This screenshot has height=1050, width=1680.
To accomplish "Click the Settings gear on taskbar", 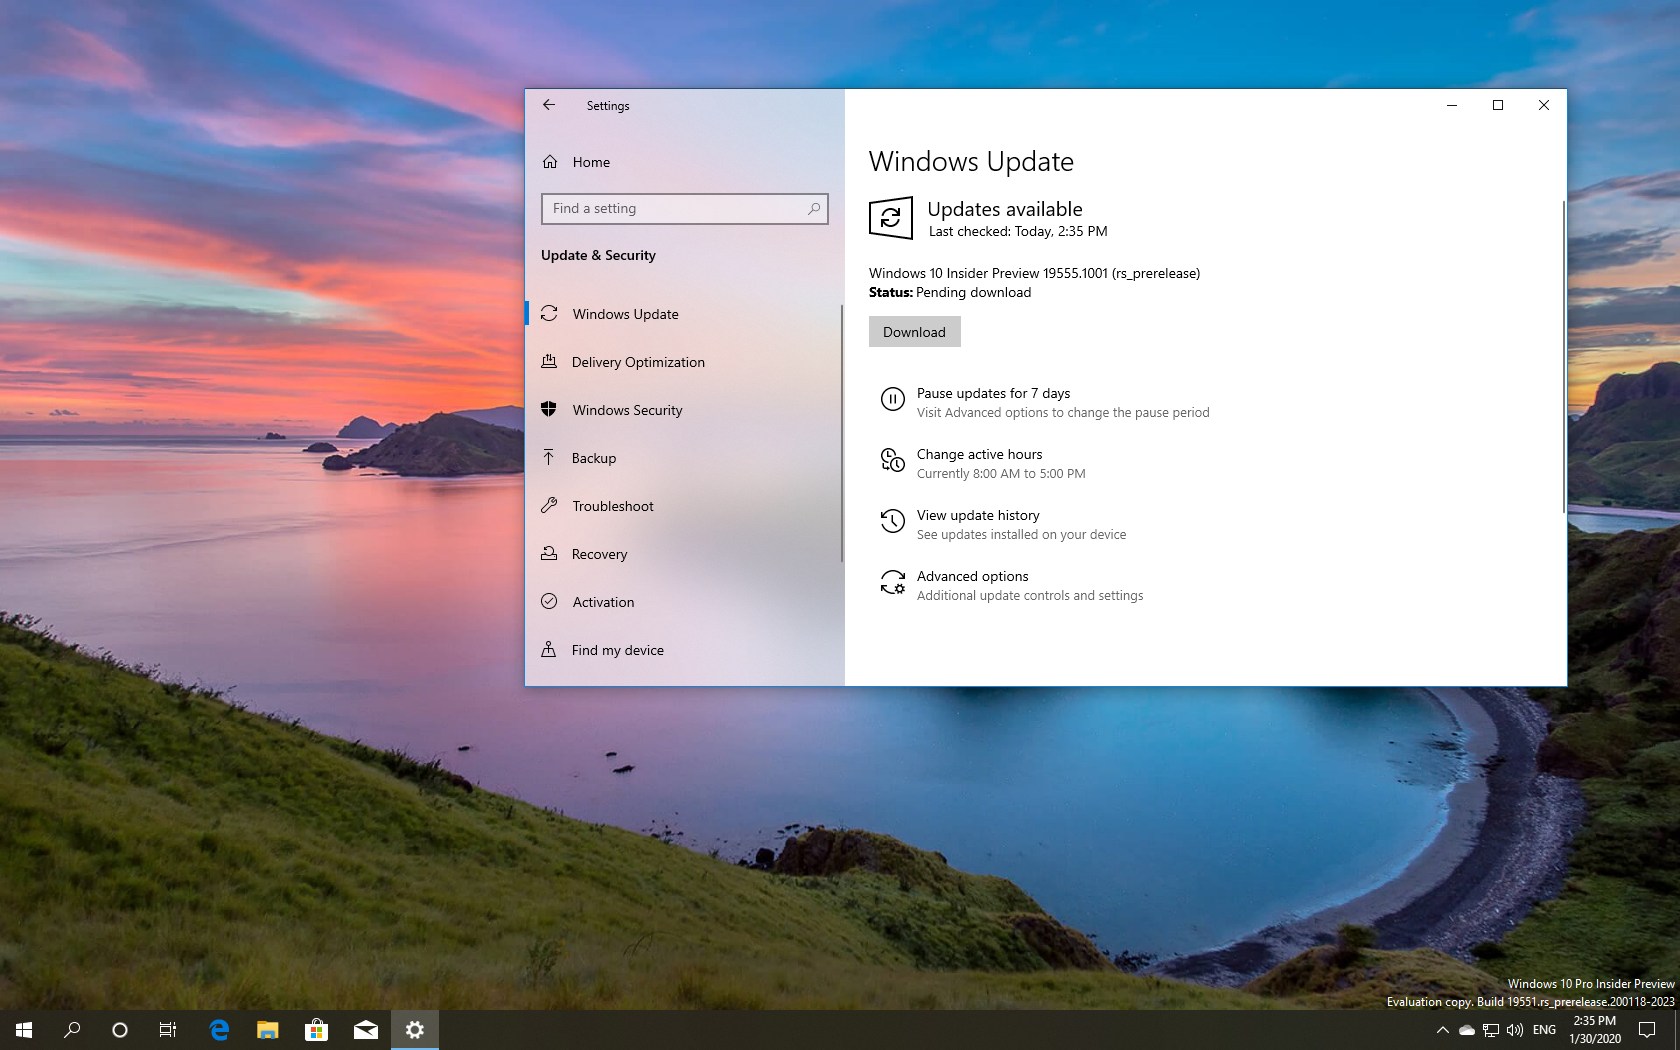I will click(x=415, y=1029).
